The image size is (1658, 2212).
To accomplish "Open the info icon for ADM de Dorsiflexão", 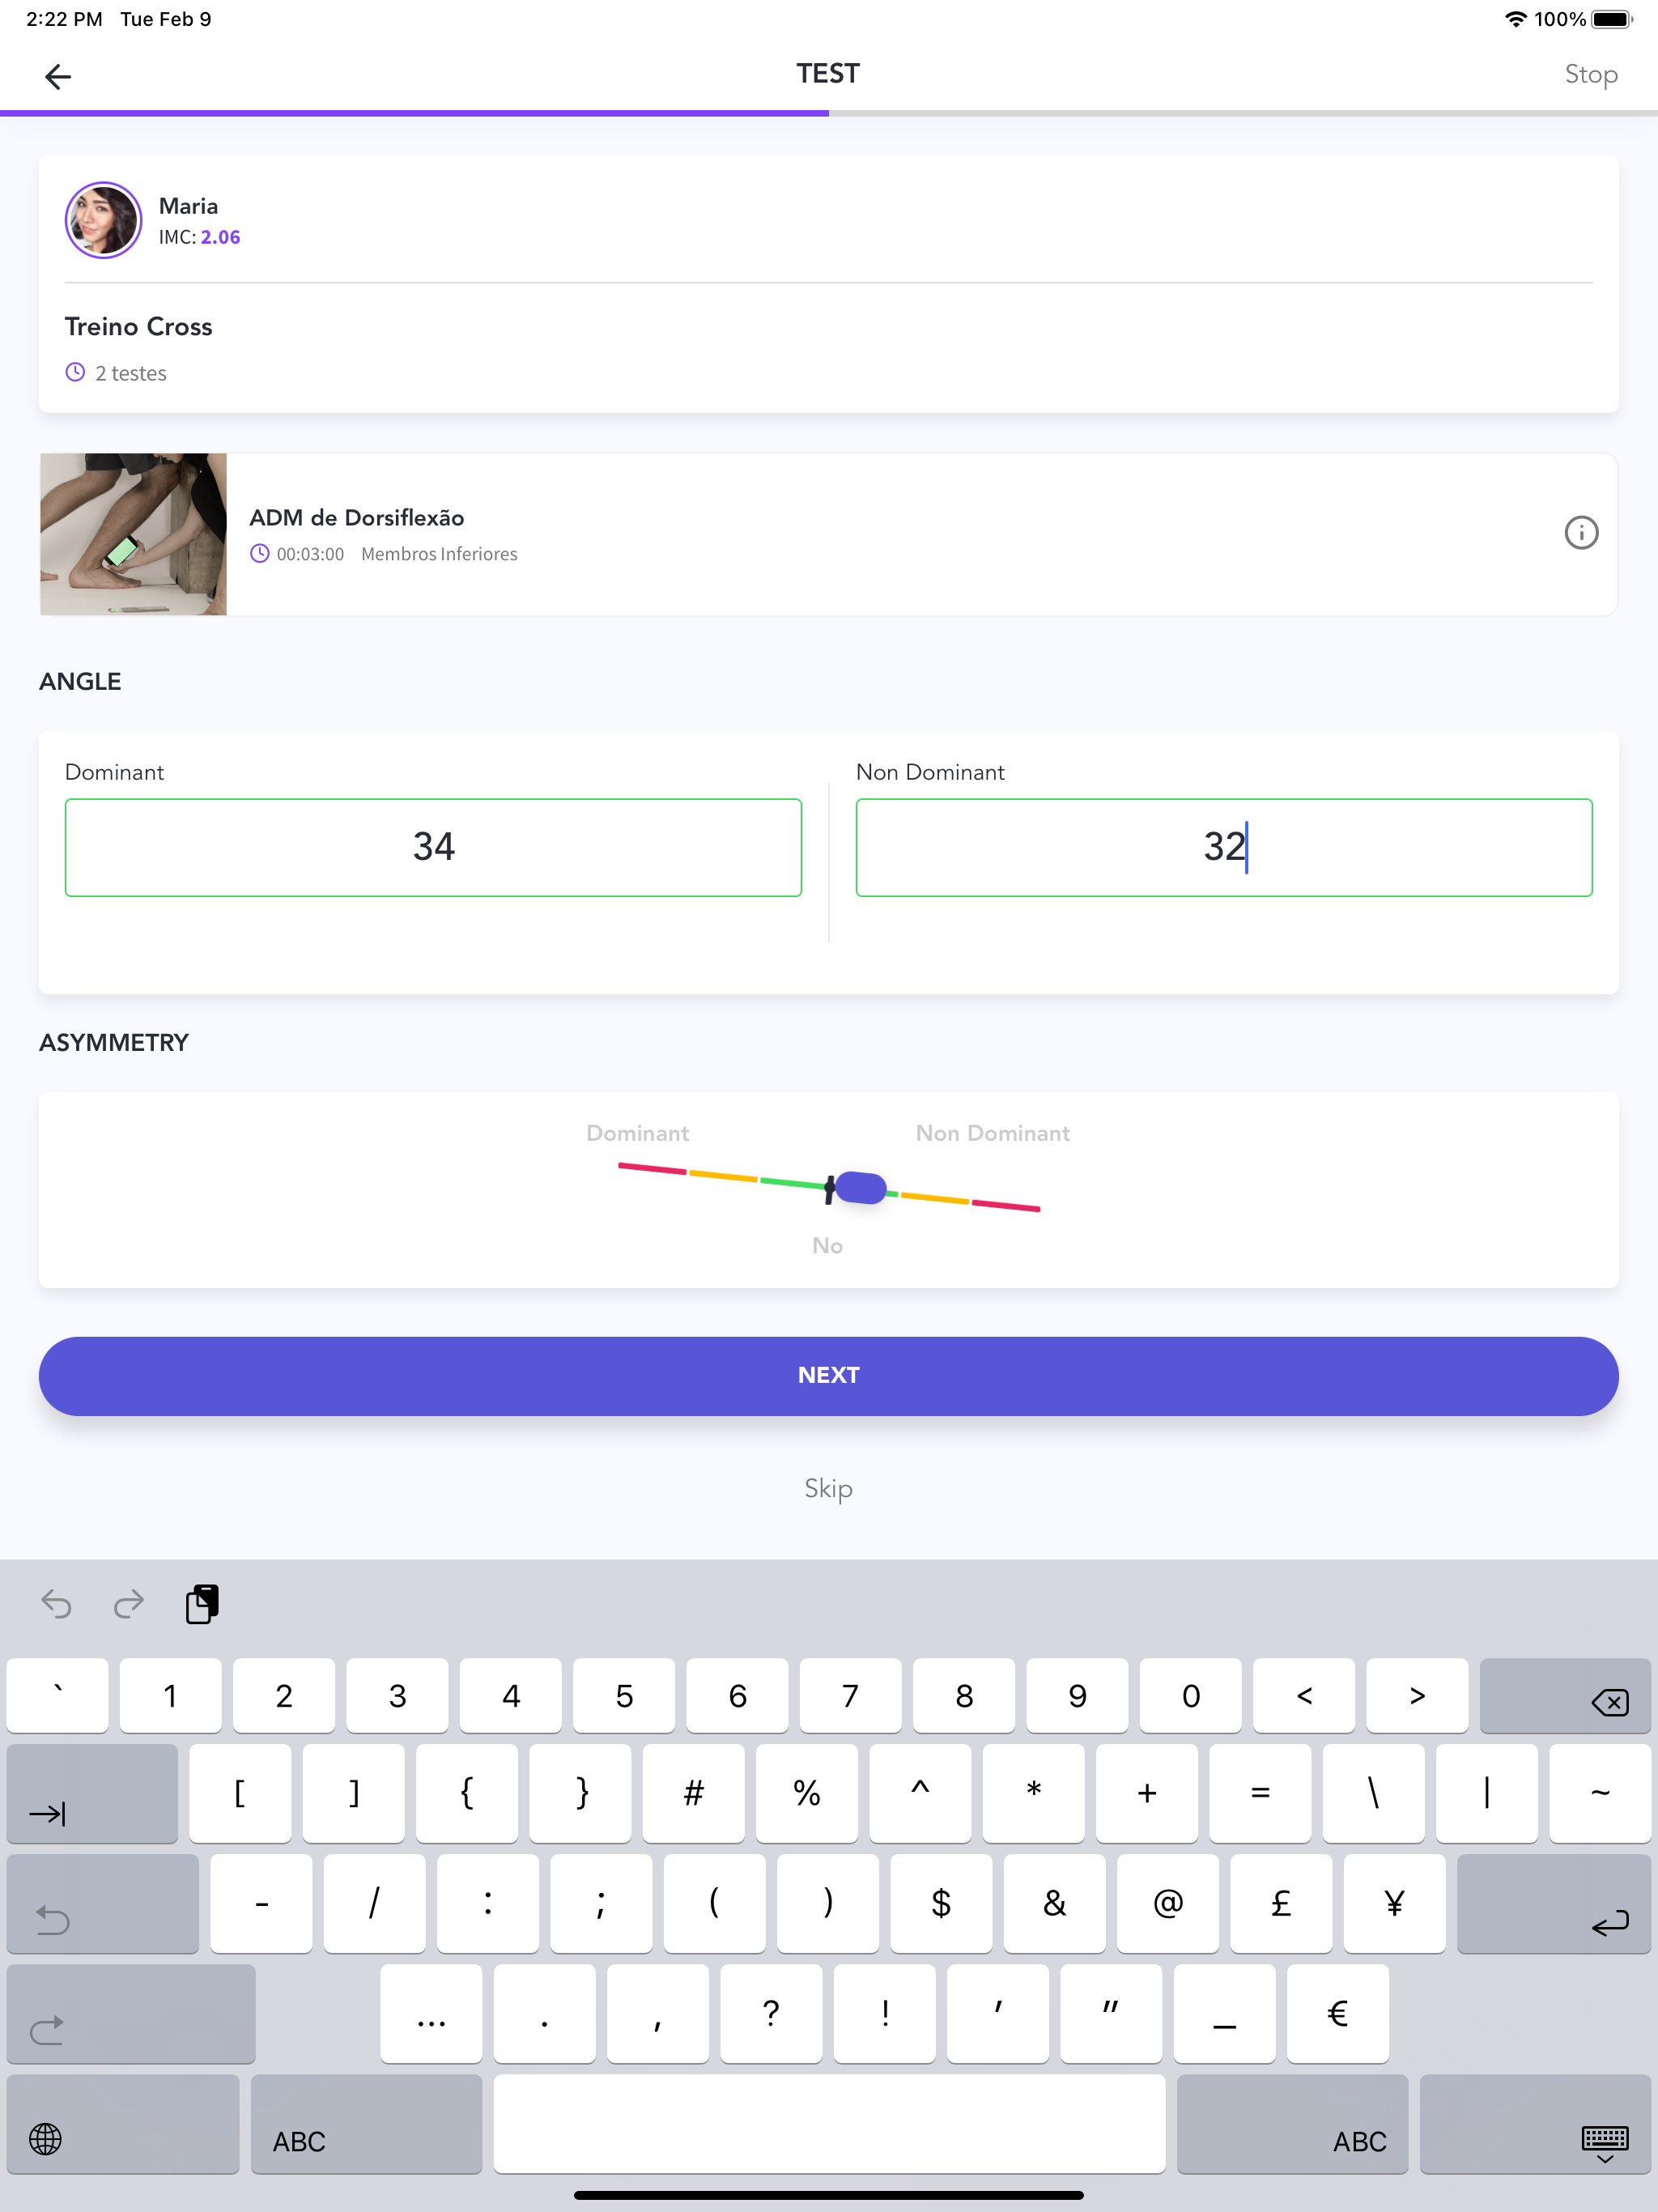I will (x=1581, y=533).
